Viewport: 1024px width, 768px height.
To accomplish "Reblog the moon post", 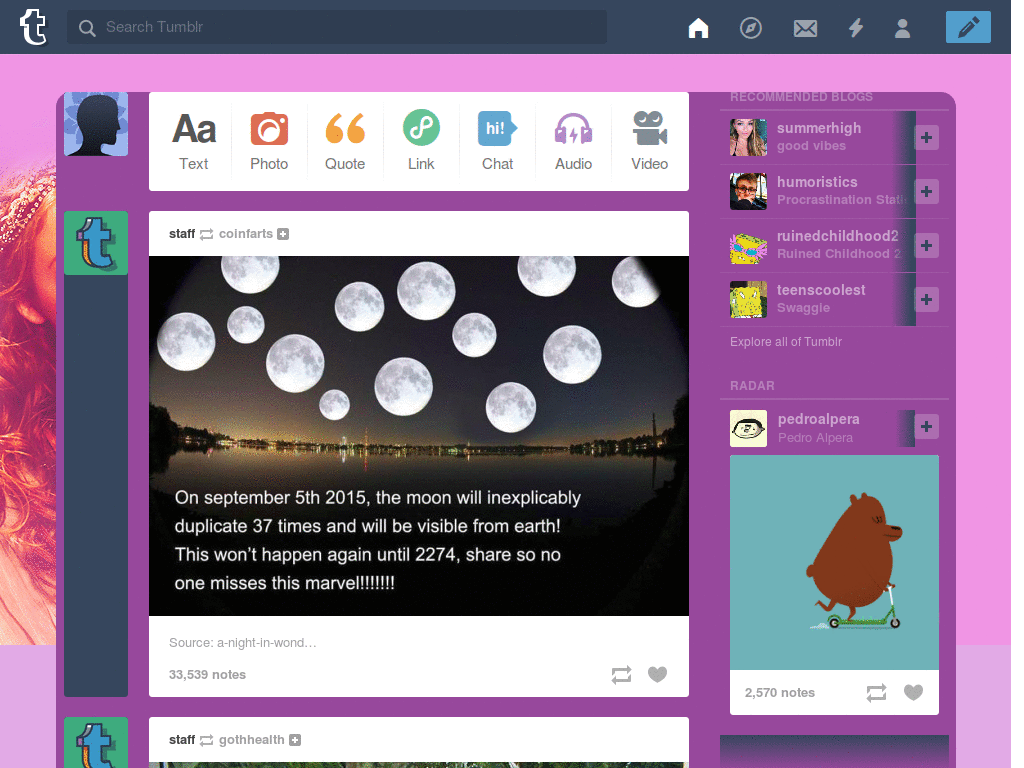I will pyautogui.click(x=621, y=675).
